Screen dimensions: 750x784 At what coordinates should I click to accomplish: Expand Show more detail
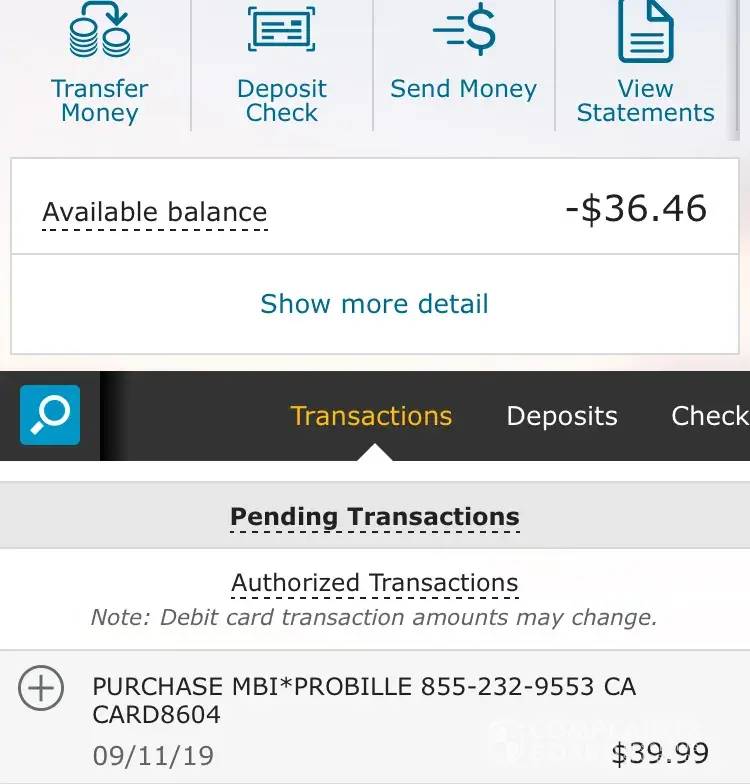click(x=374, y=304)
